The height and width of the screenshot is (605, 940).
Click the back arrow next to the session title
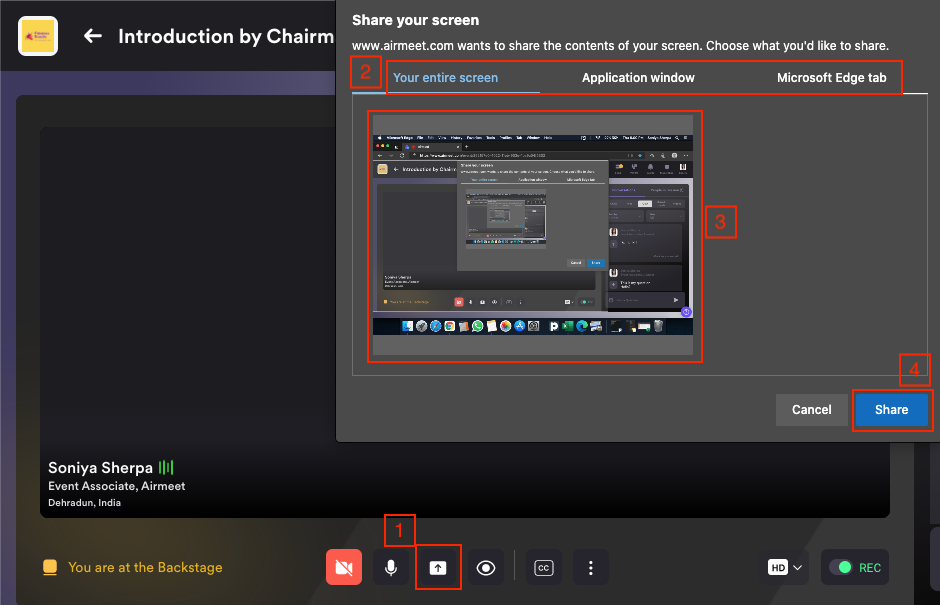click(92, 36)
